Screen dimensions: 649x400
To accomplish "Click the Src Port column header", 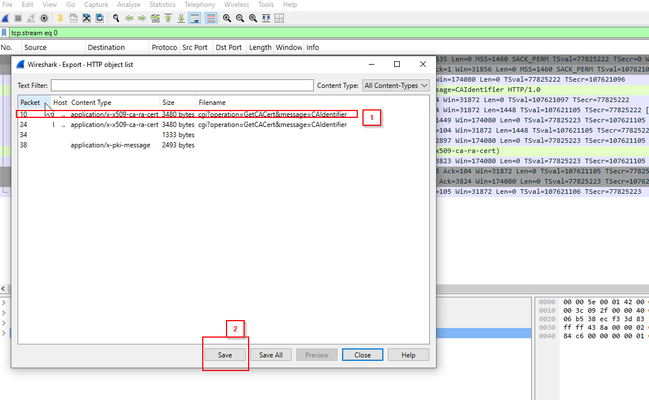I will coord(197,47).
